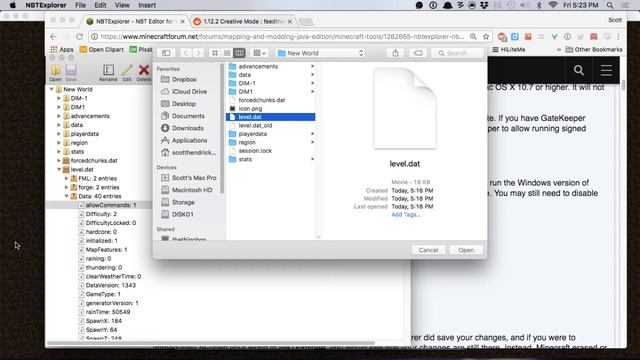Collapse level.dat node in NBTExplorer tree
The image size is (640, 360).
59,169
